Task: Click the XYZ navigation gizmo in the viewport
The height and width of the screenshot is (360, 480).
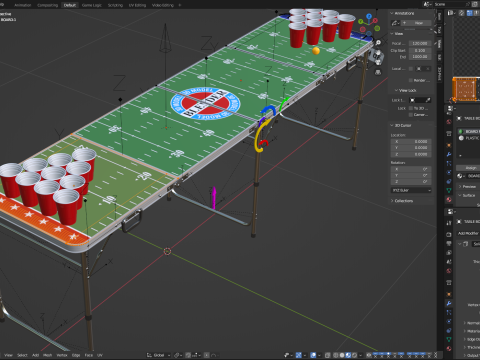Action: pos(369,24)
